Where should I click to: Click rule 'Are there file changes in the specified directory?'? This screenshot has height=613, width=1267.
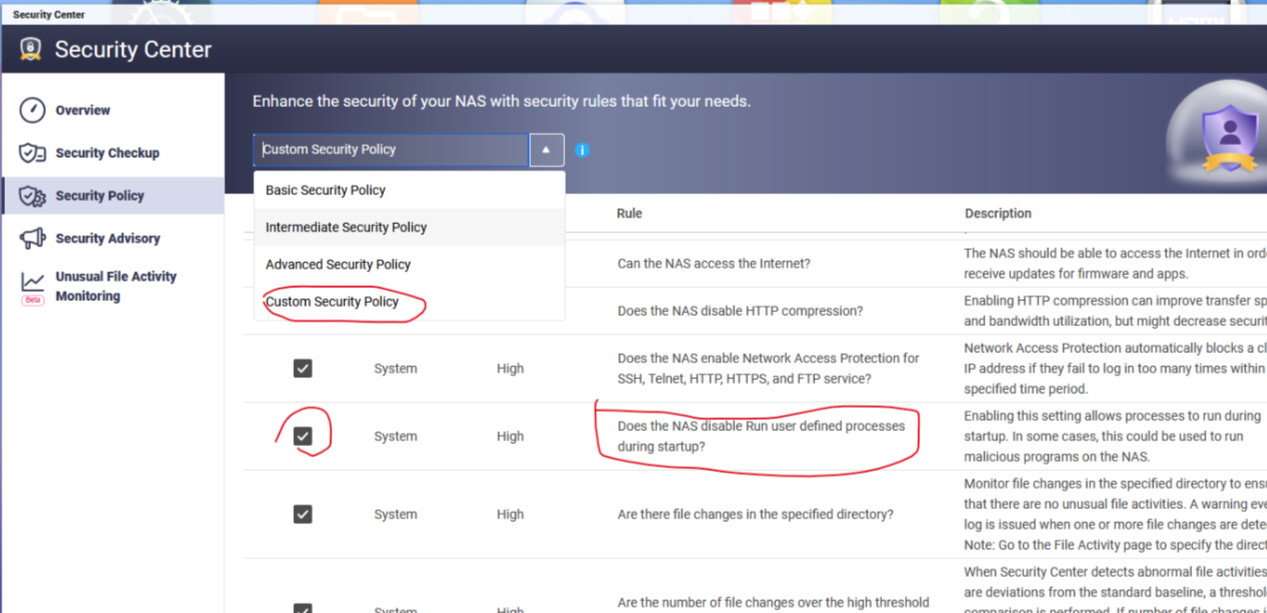pyautogui.click(x=755, y=514)
